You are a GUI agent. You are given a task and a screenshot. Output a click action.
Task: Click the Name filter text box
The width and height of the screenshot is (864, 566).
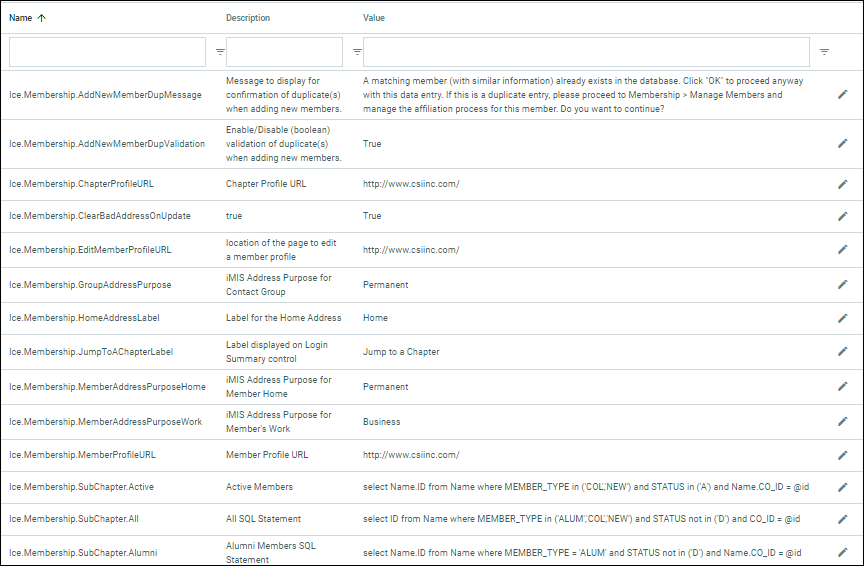107,52
